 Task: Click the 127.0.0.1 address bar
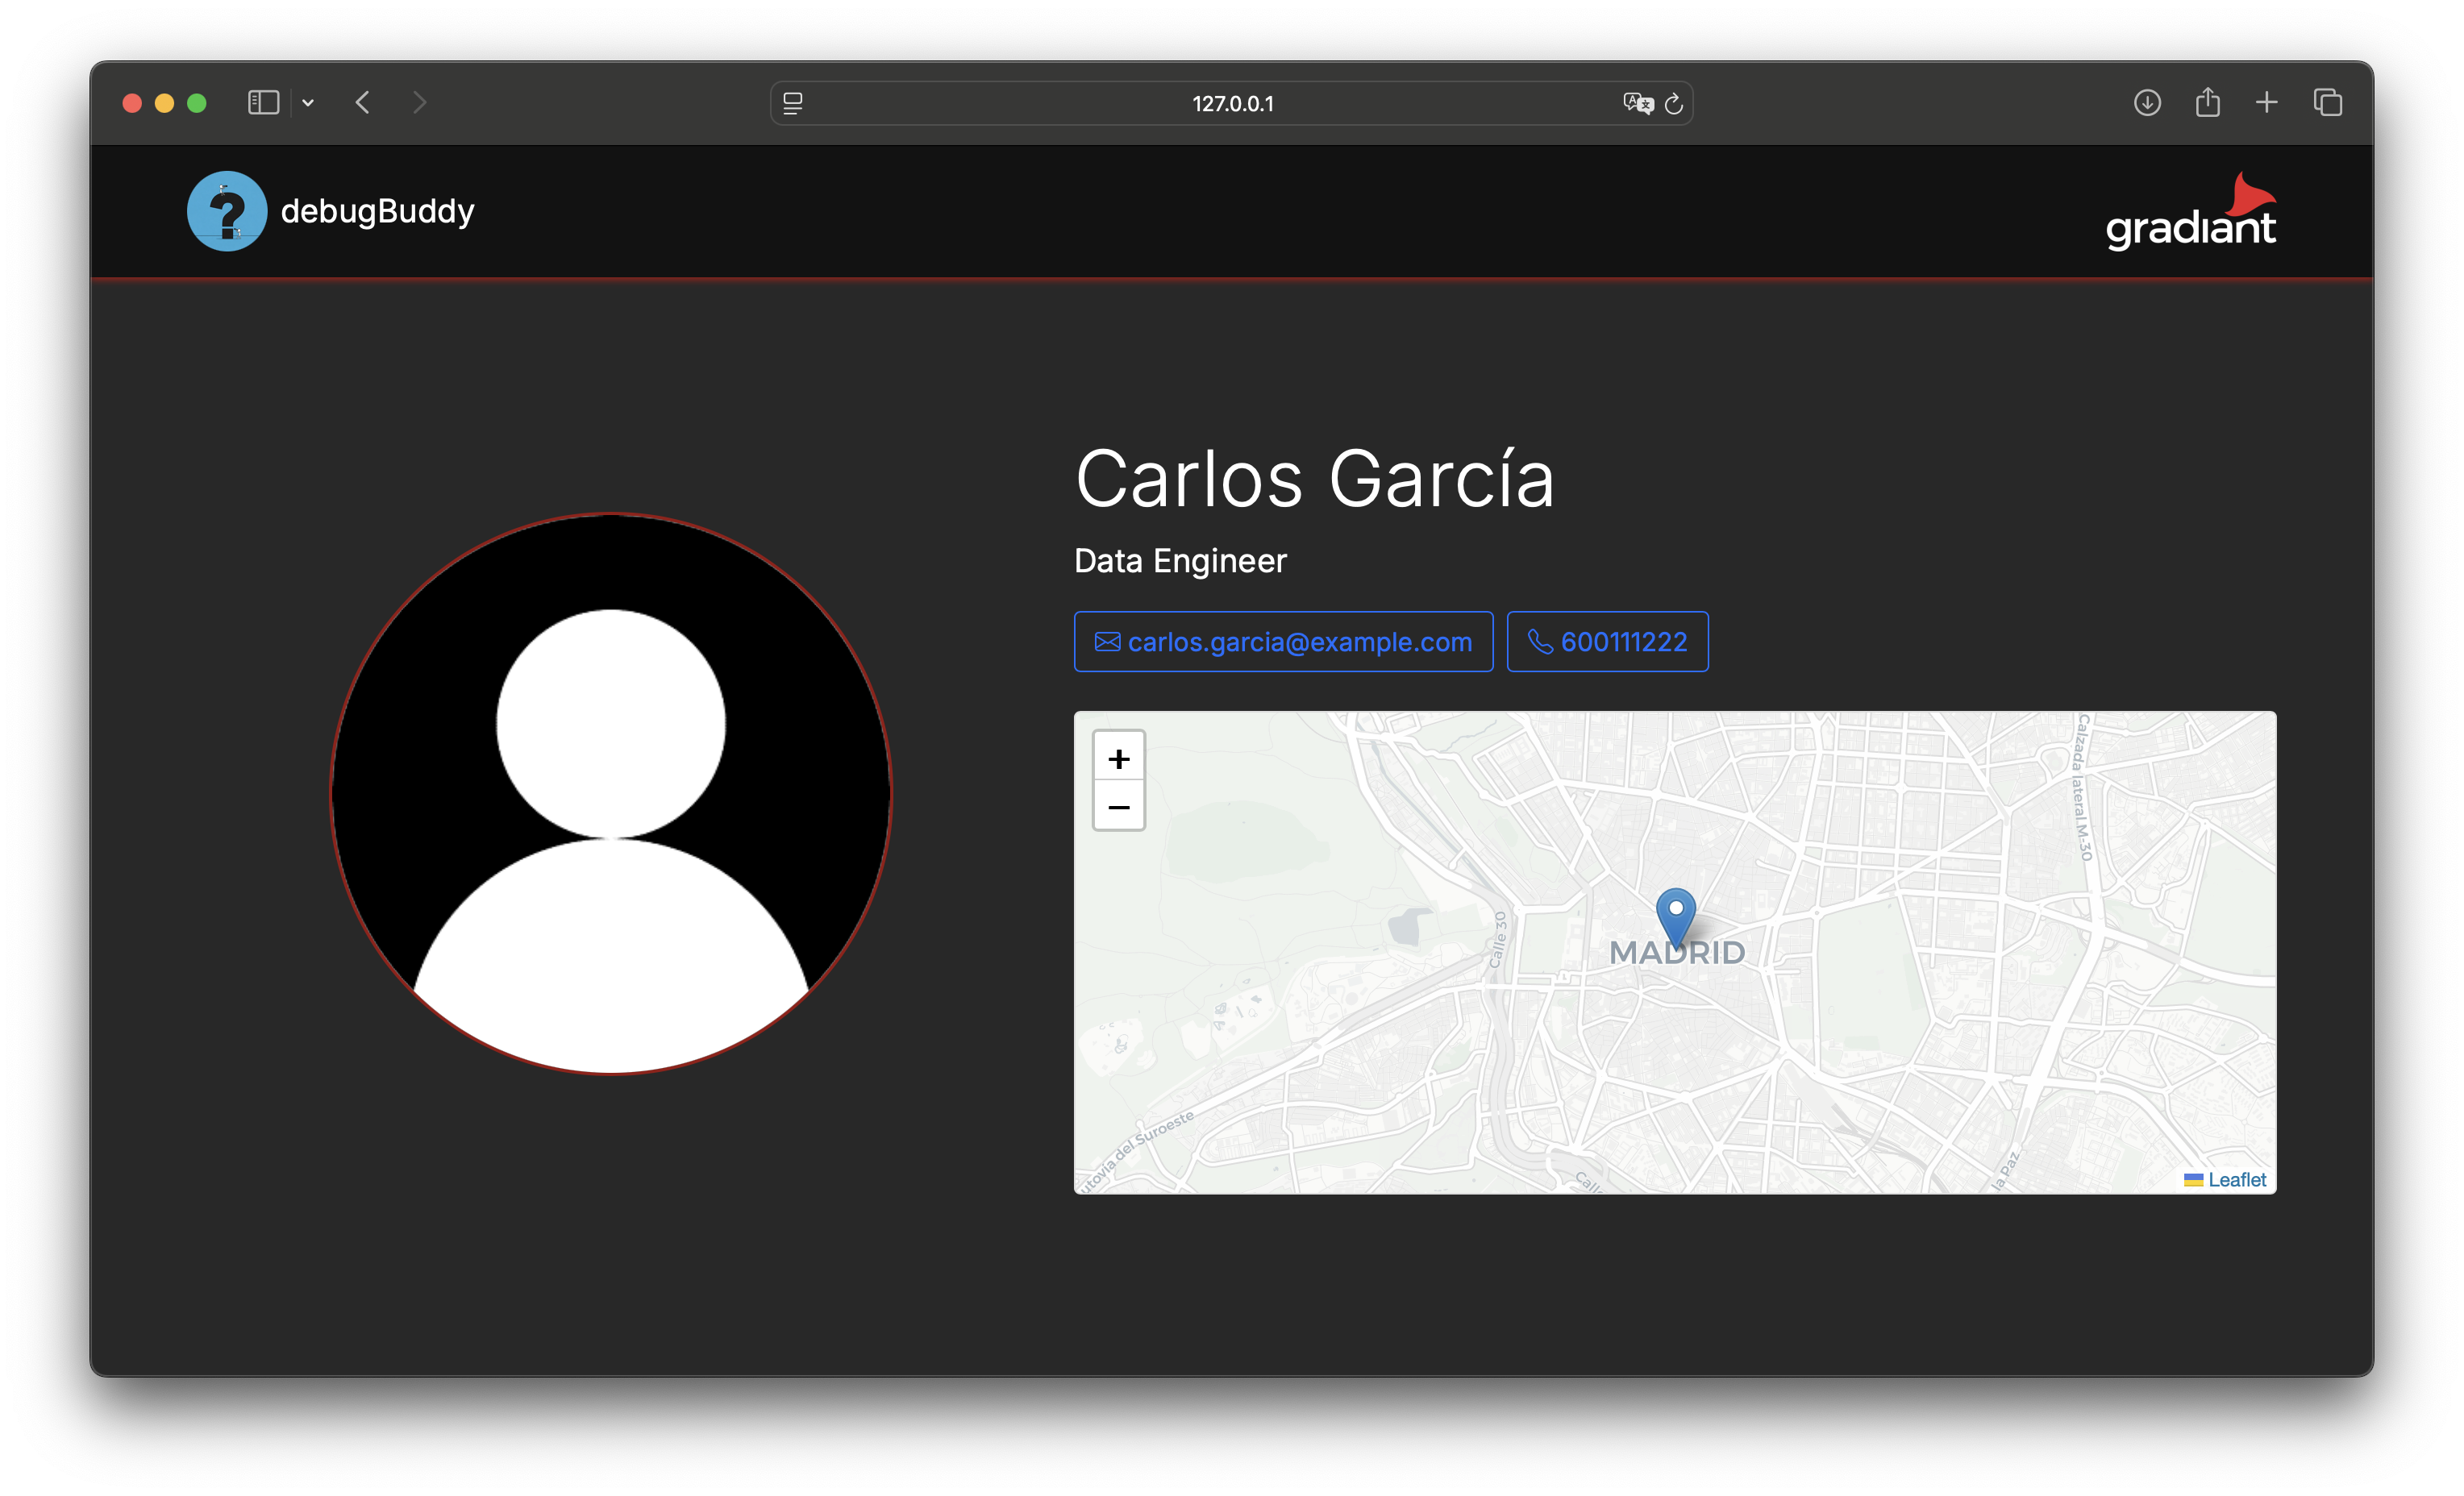click(x=1232, y=104)
